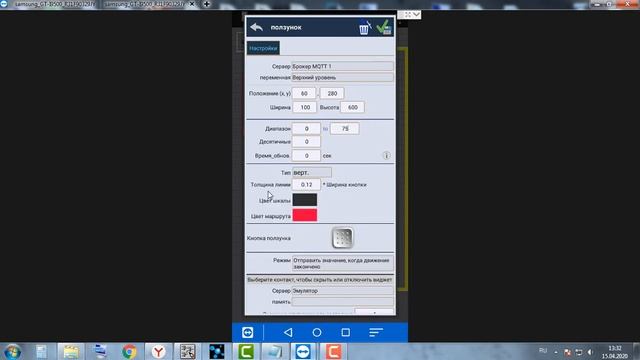The image size is (640, 360).
Task: Tap the Android recent apps square button
Action: click(346, 332)
